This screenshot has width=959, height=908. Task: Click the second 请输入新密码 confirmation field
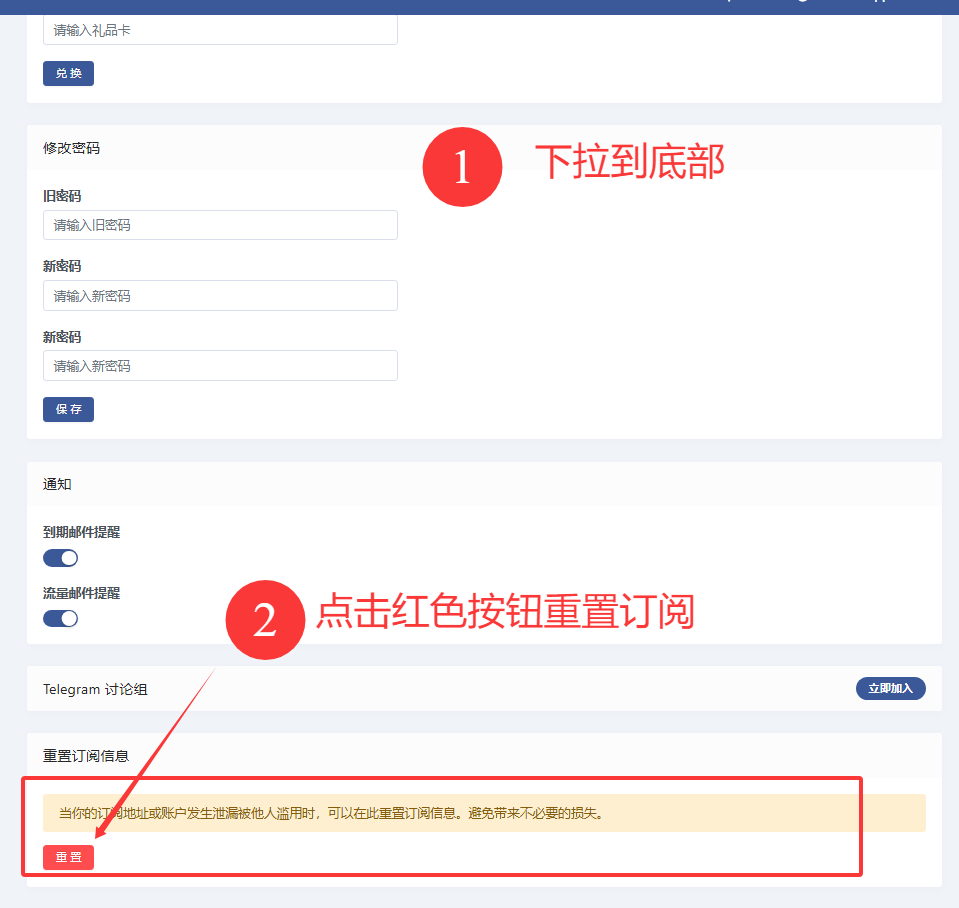(x=220, y=366)
